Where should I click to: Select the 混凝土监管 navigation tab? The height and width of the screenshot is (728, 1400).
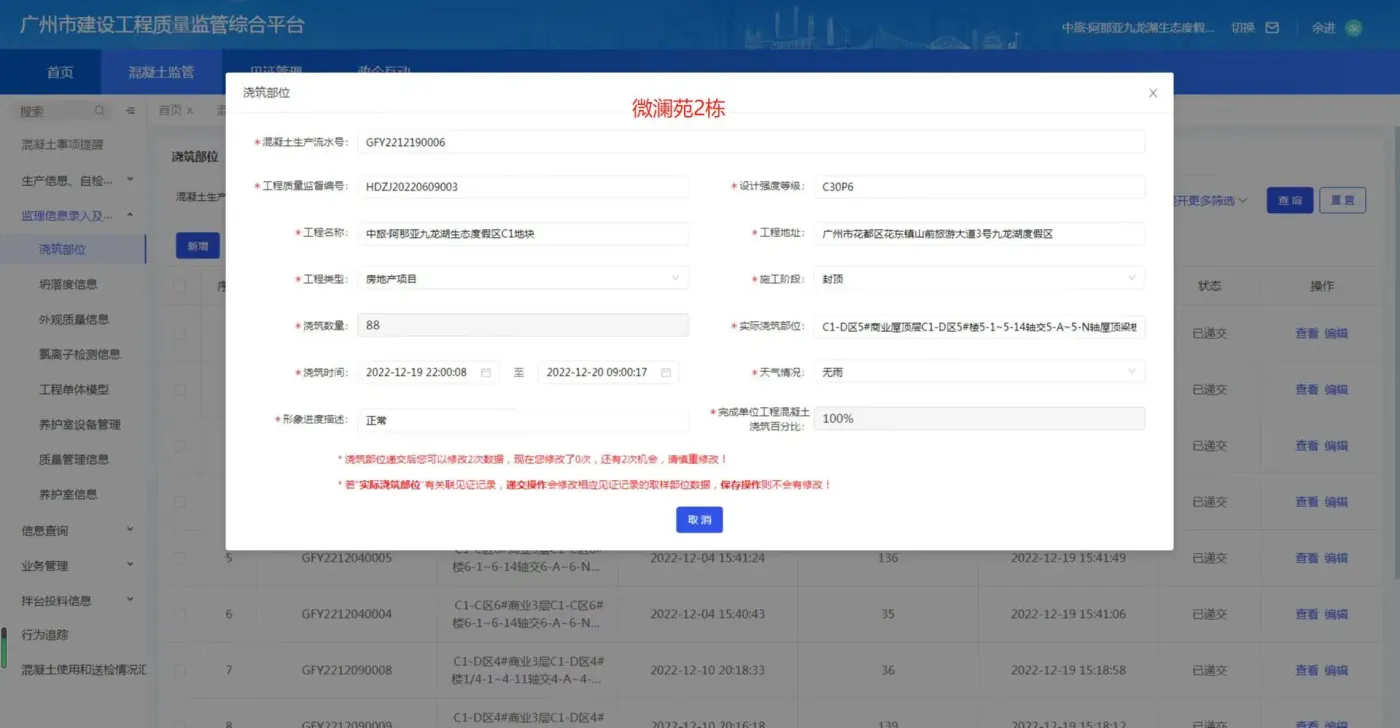click(x=161, y=72)
